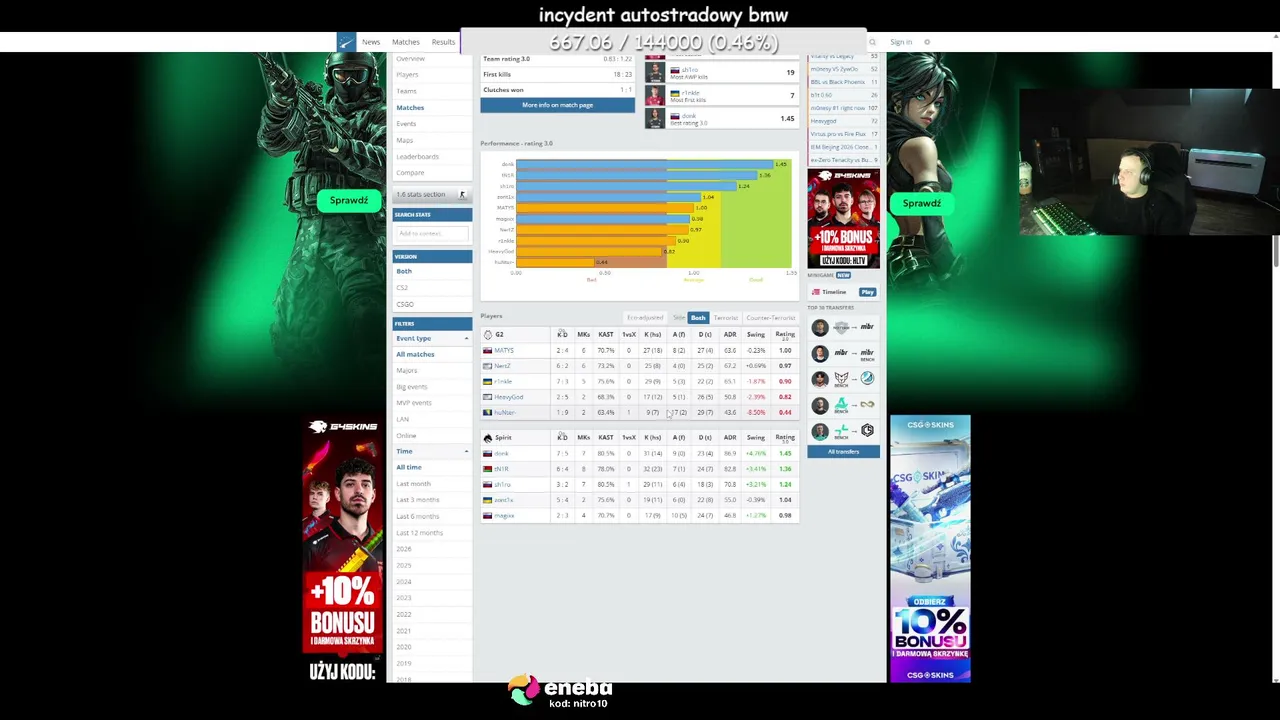The image size is (1280, 720).
Task: Open the News menu item
Action: [371, 42]
